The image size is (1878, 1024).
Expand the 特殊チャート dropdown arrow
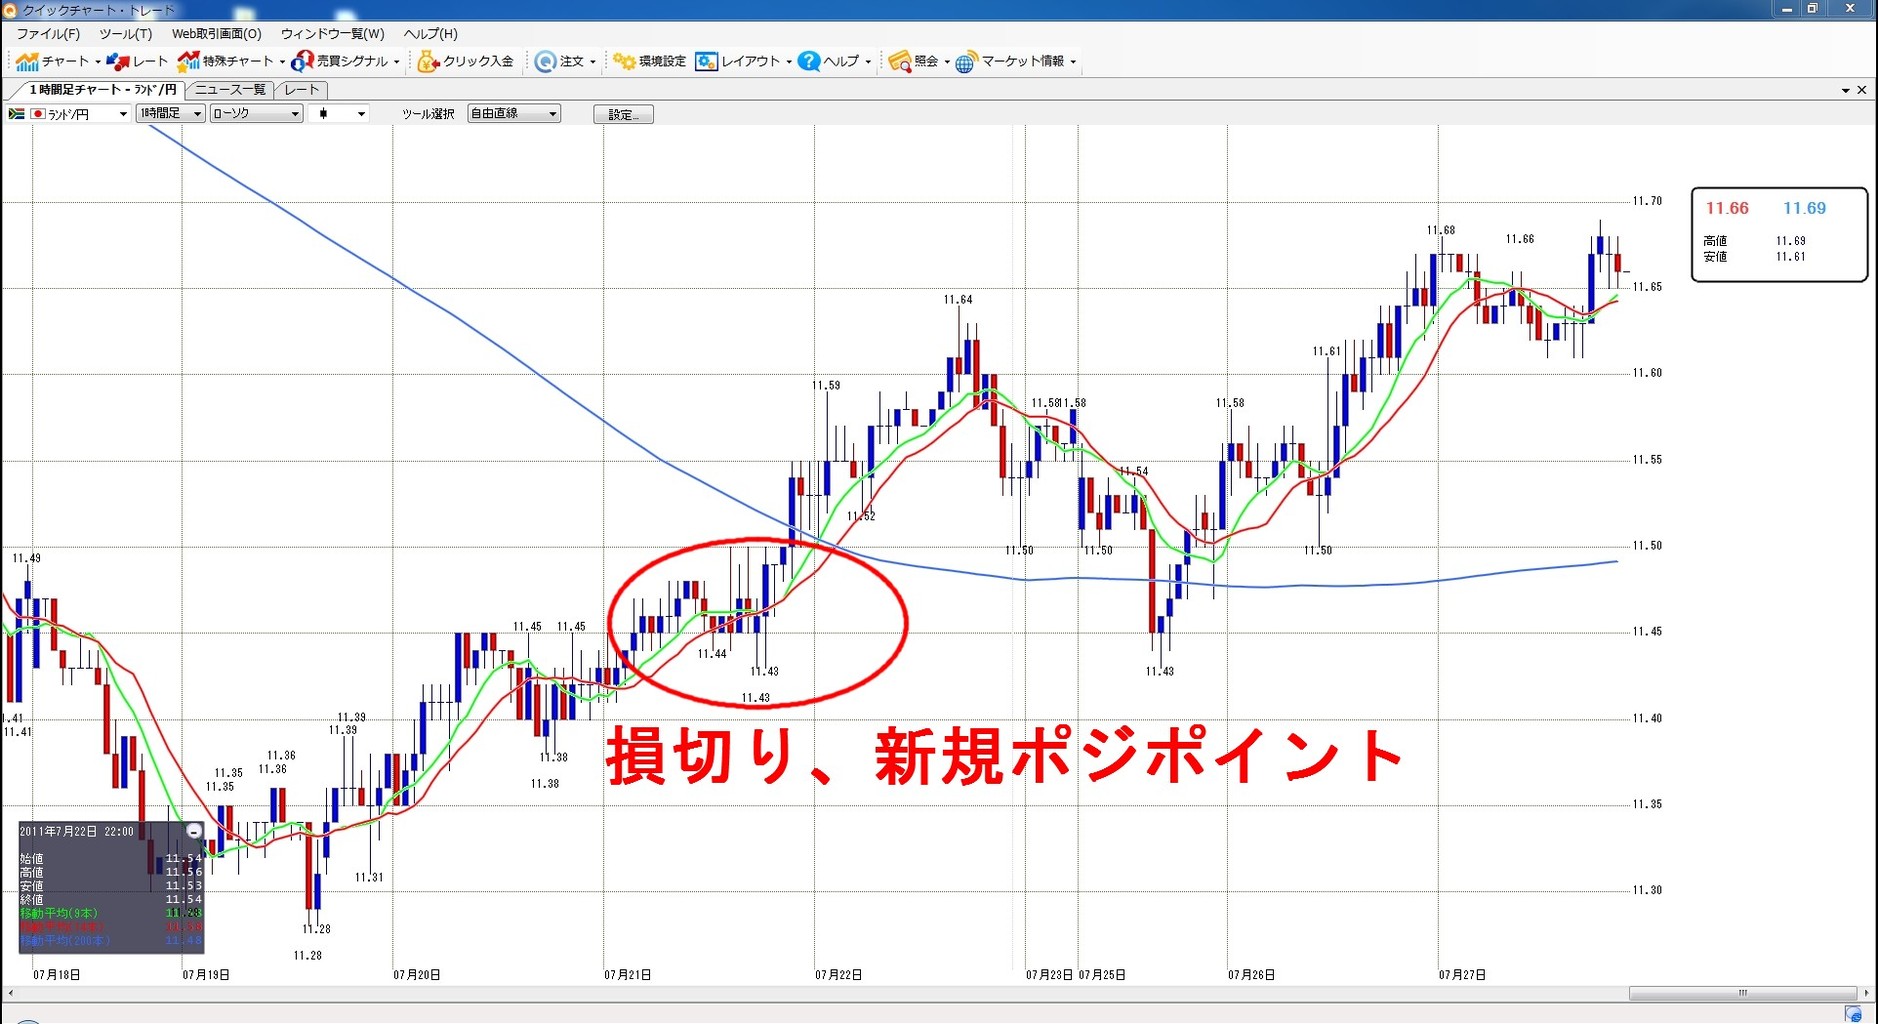282,62
